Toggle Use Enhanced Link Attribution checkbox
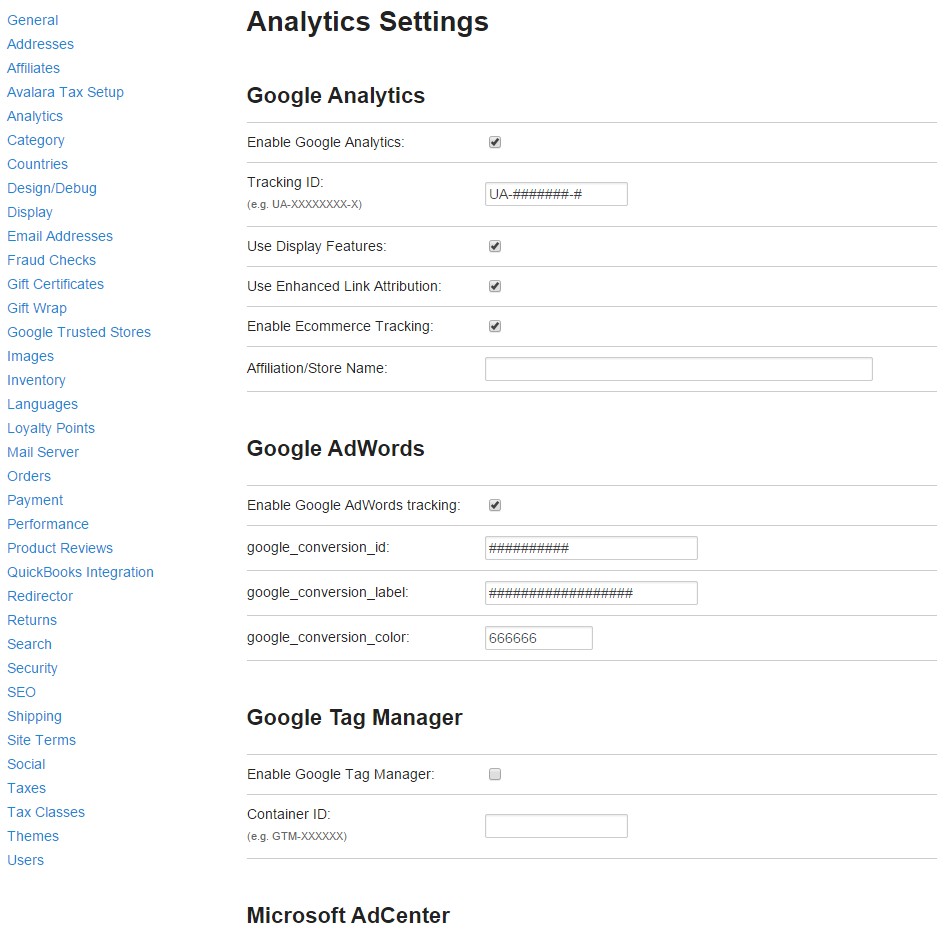 494,287
